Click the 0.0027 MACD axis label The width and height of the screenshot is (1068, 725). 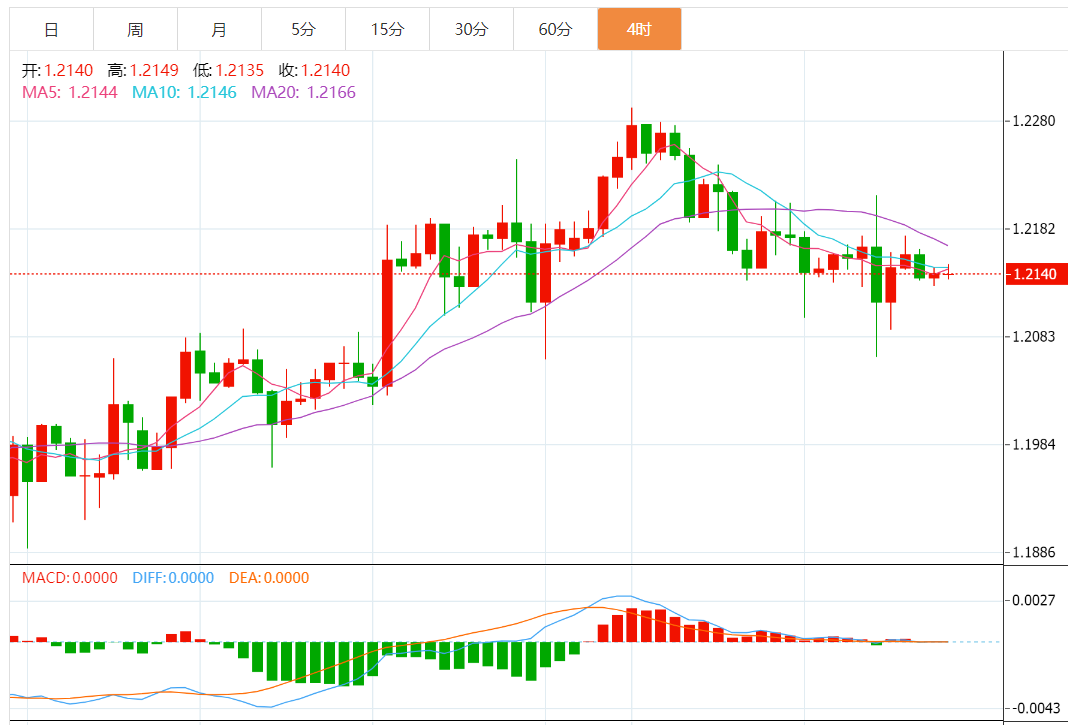1033,601
